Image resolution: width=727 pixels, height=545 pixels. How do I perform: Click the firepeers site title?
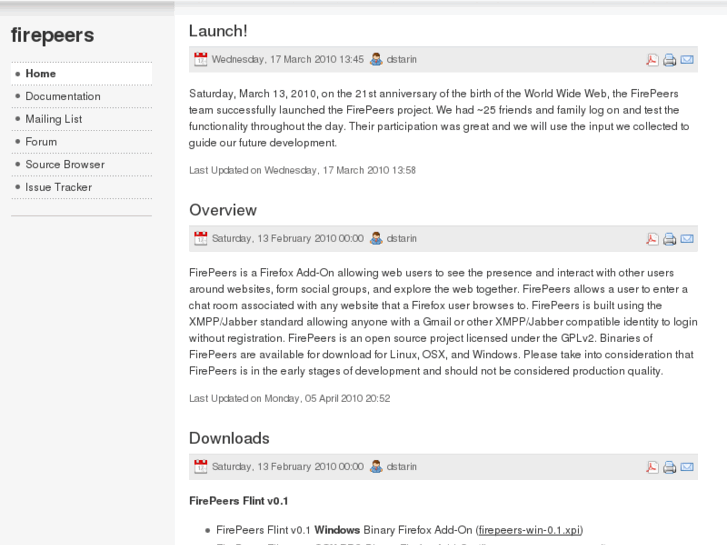point(52,36)
